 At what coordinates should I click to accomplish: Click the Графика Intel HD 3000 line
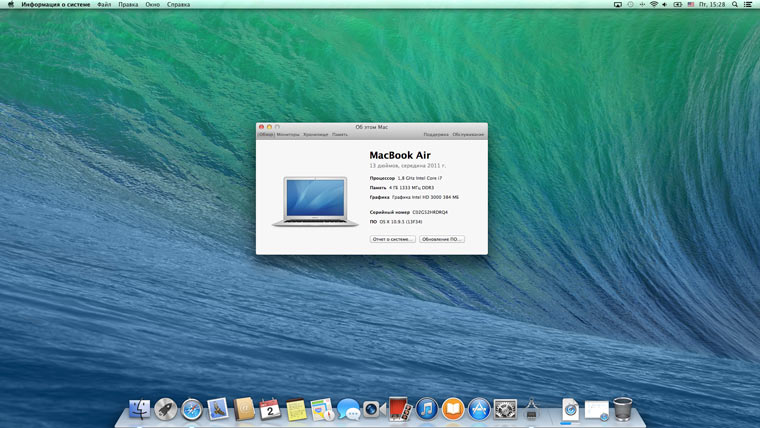(414, 197)
